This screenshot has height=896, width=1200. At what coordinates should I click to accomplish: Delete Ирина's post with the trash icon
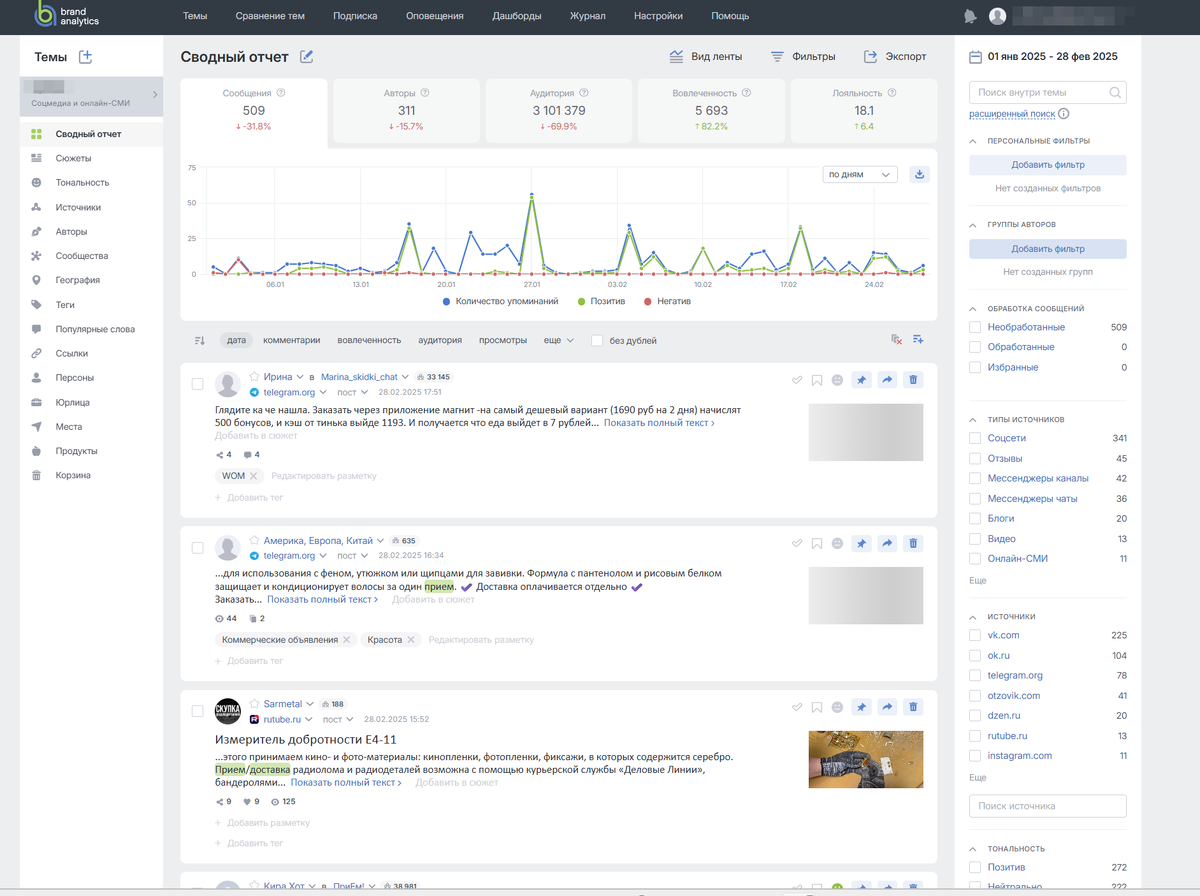click(x=913, y=379)
